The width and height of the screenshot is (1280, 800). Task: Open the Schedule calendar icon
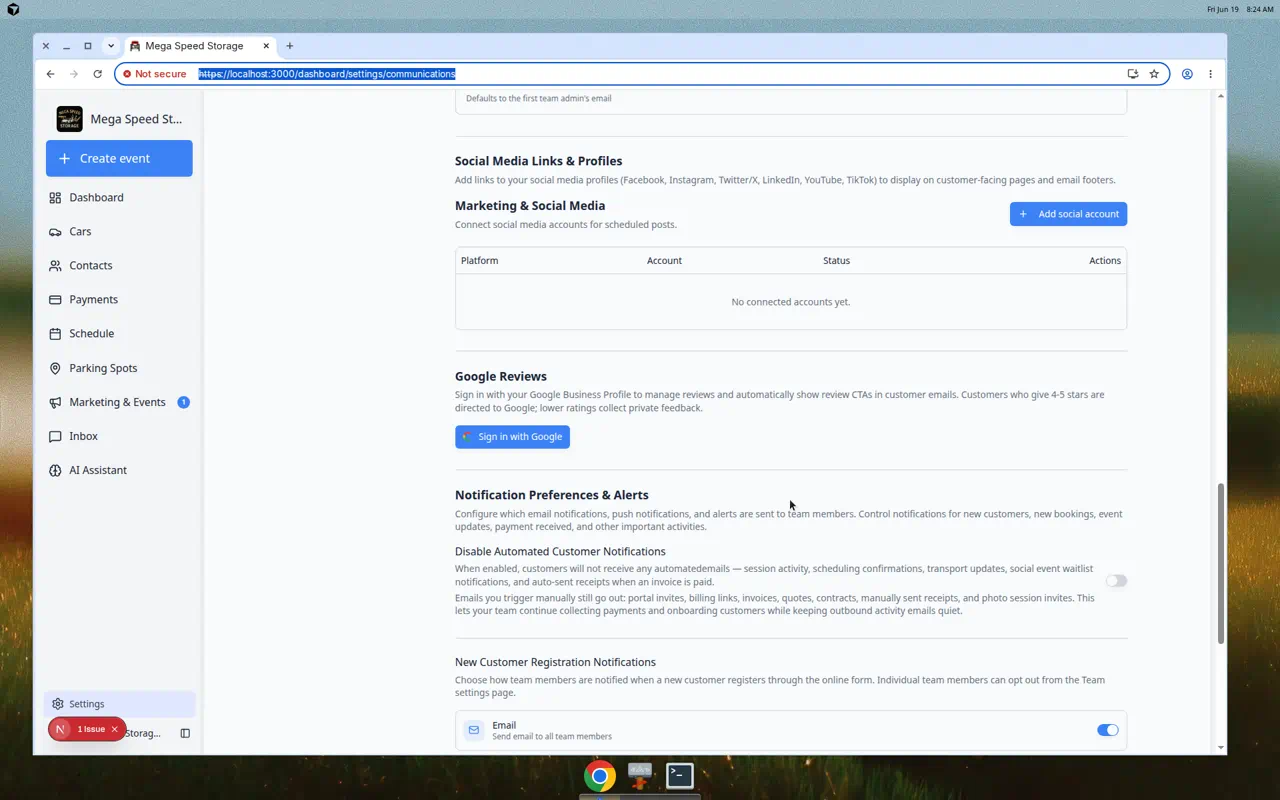click(x=55, y=334)
